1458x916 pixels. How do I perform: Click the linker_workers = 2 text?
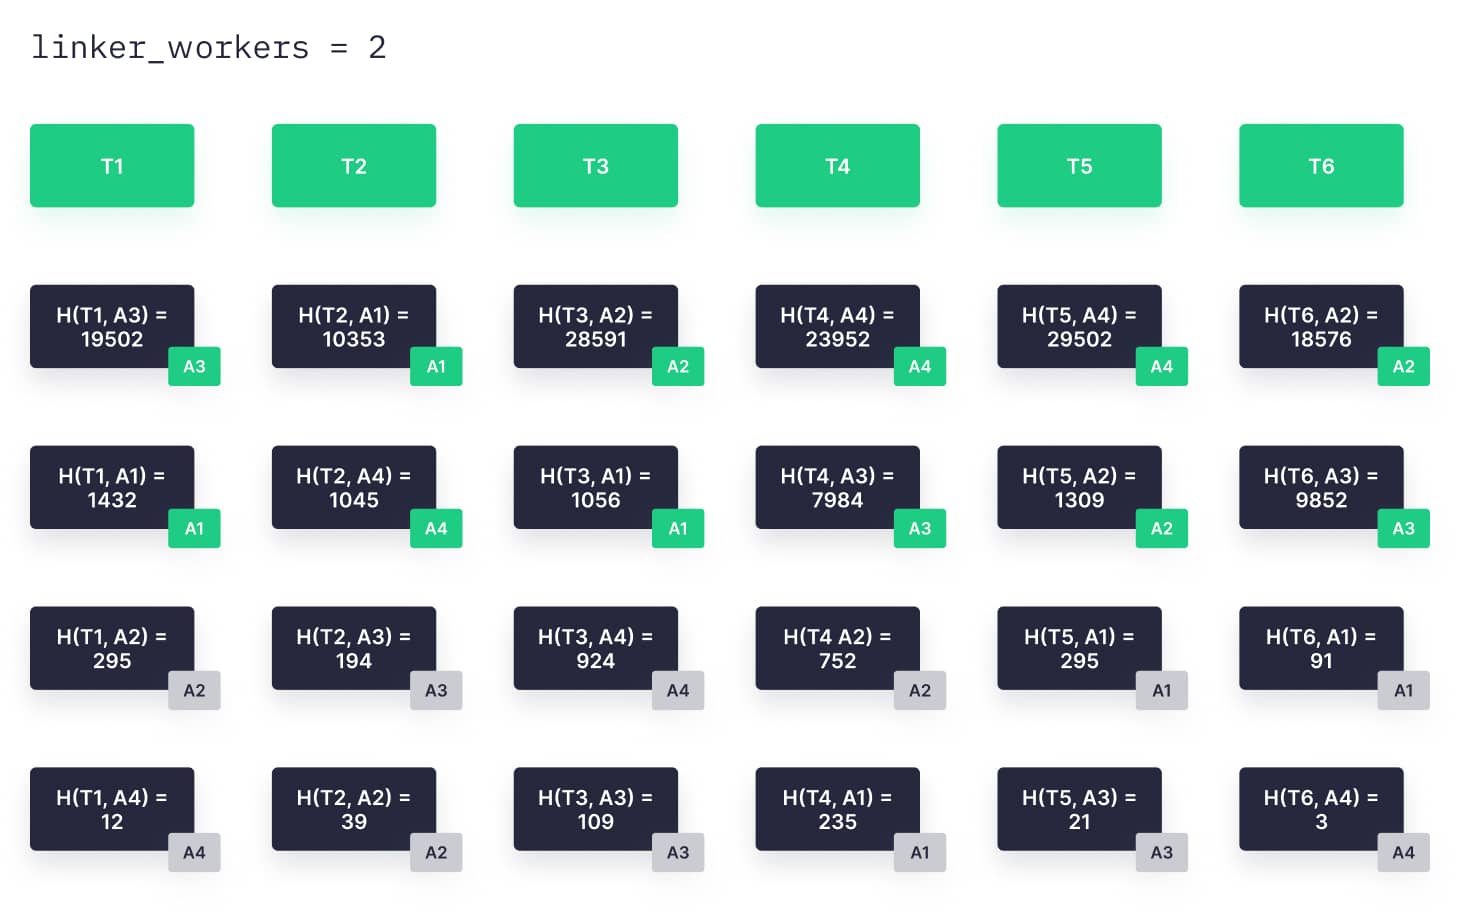(209, 47)
